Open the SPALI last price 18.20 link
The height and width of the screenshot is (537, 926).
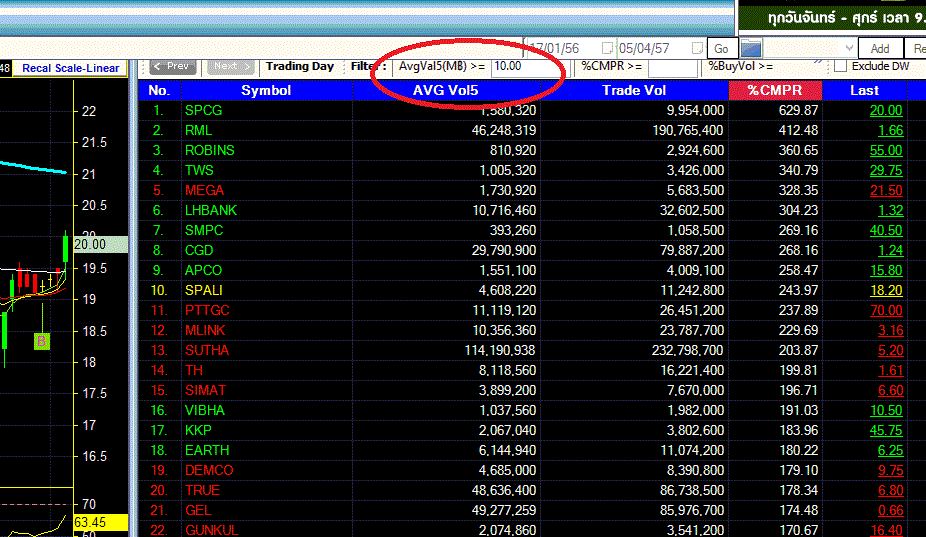[x=886, y=291]
